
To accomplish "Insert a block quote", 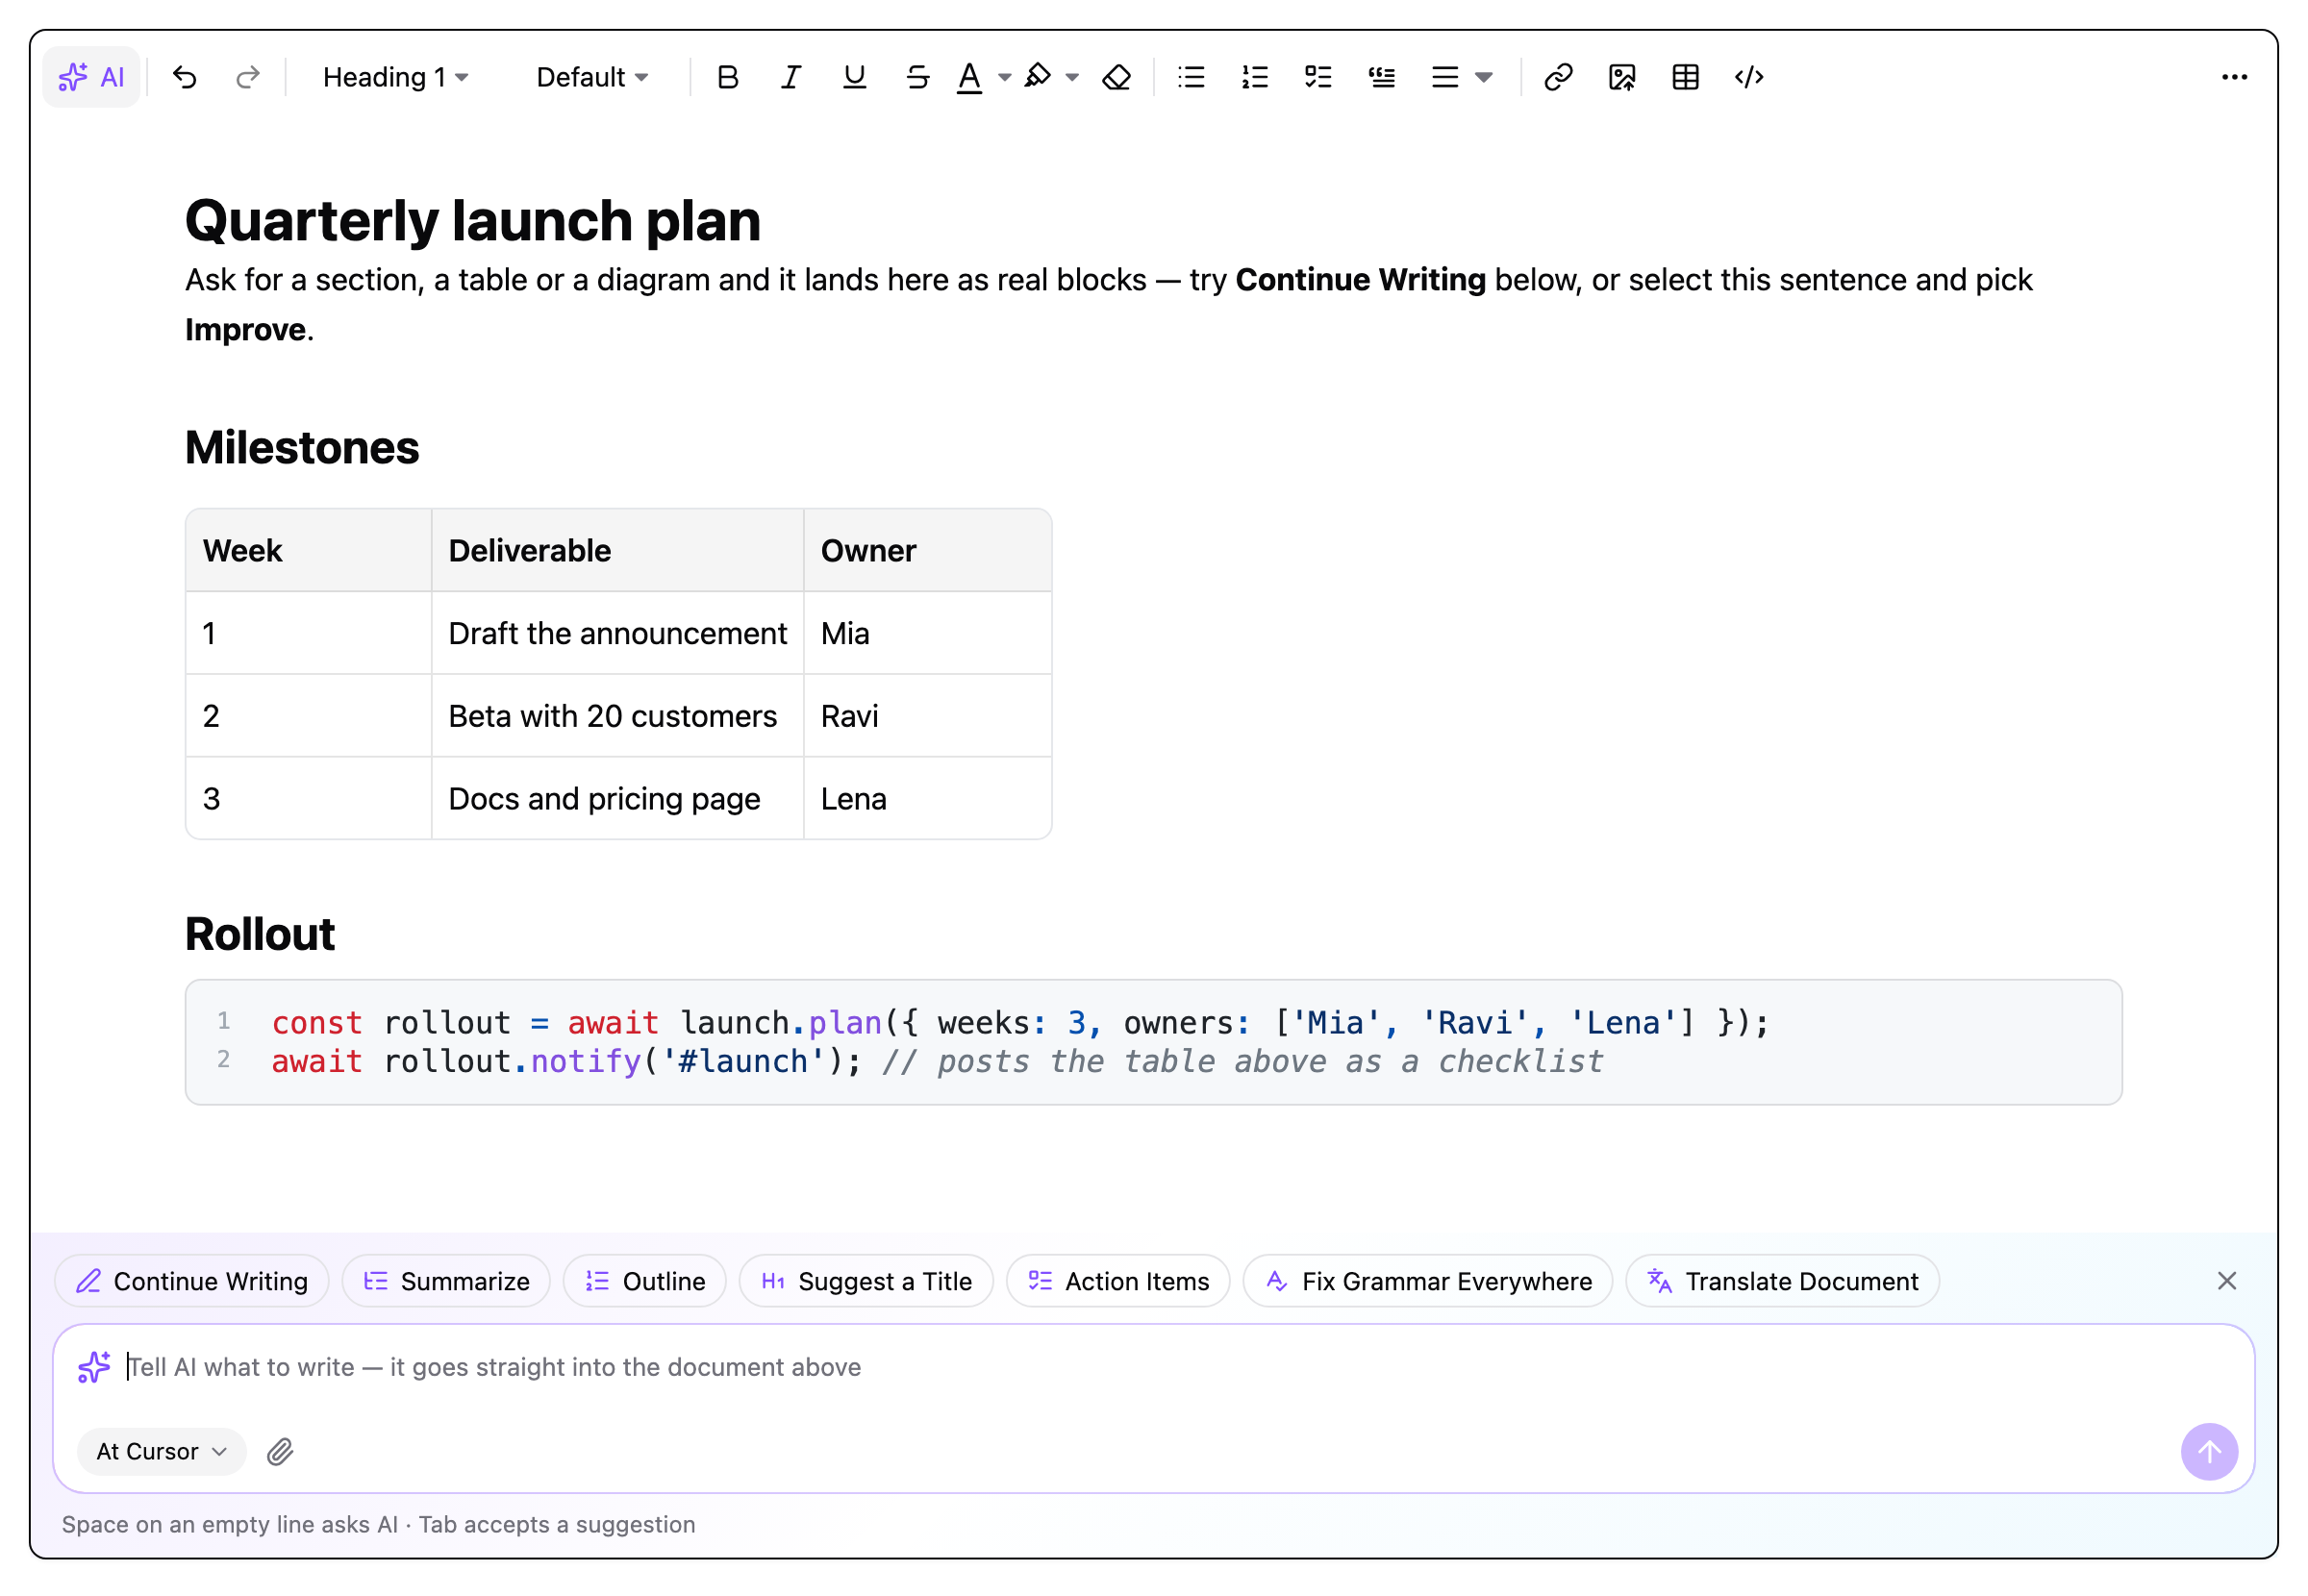I will pyautogui.click(x=1381, y=77).
